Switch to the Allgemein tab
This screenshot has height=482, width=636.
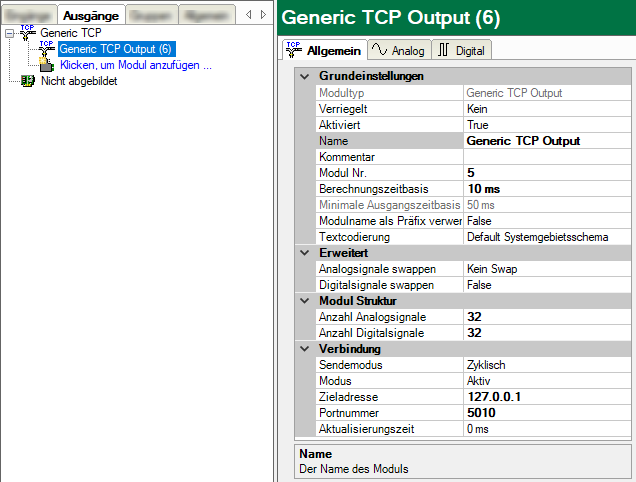click(324, 50)
